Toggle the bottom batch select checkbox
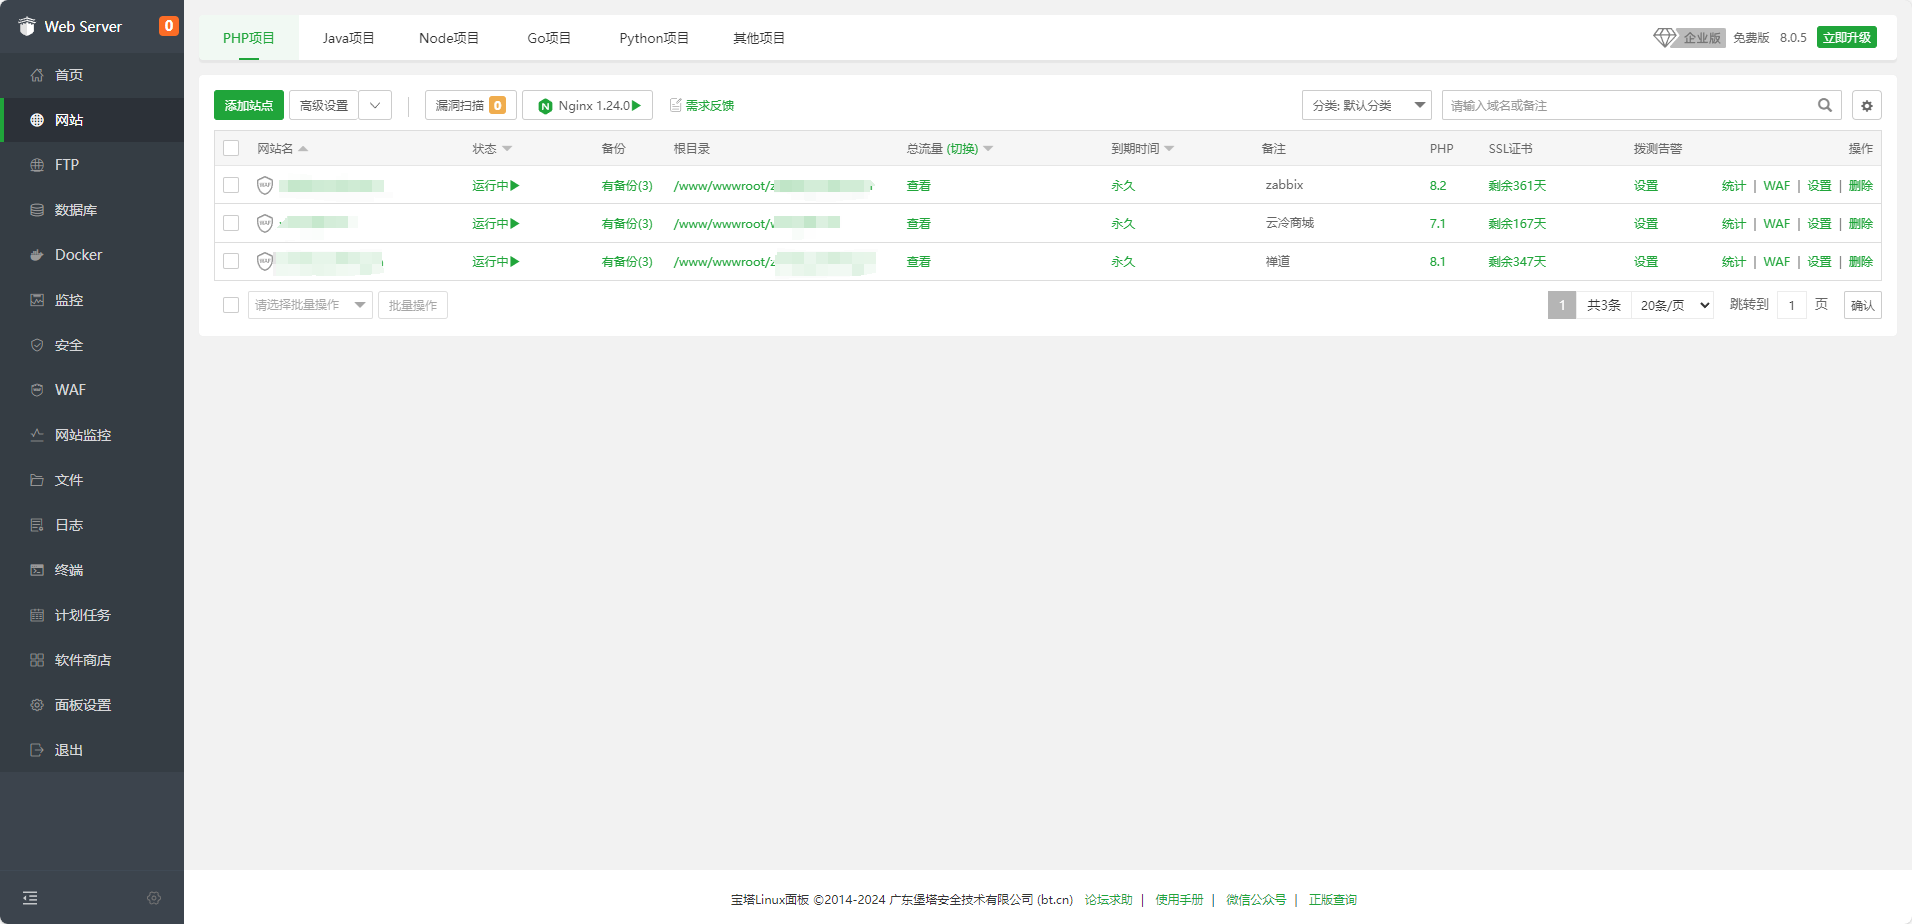 pyautogui.click(x=231, y=305)
